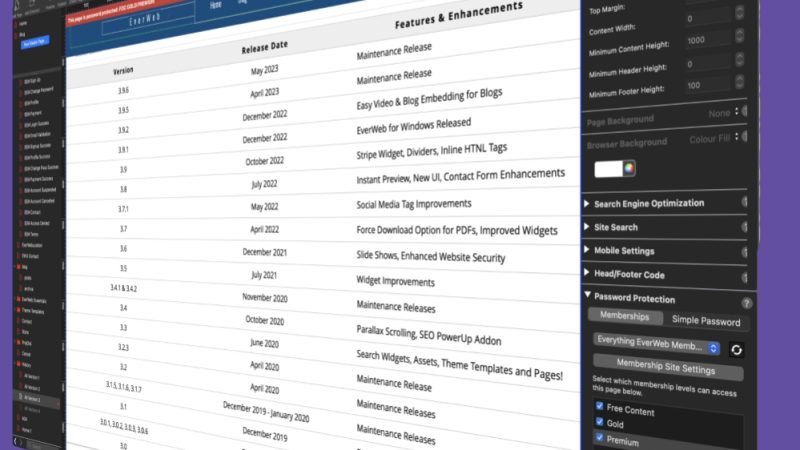
Task: Open the Password Protection help question mark
Action: pyautogui.click(x=746, y=304)
